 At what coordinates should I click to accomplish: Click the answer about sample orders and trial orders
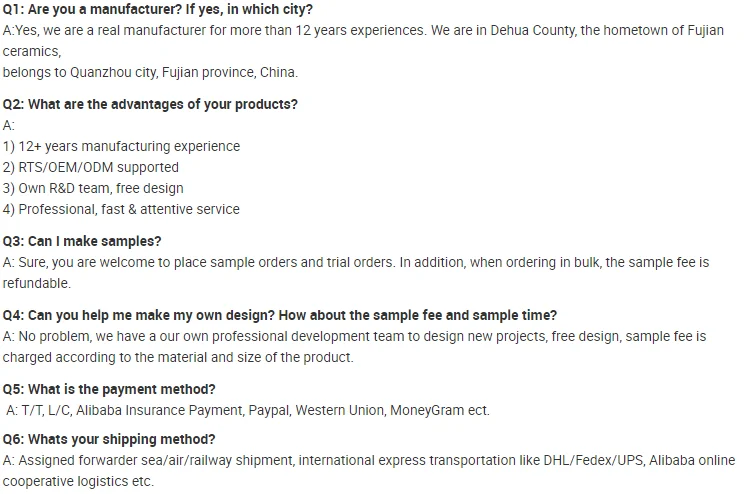pyautogui.click(x=356, y=262)
